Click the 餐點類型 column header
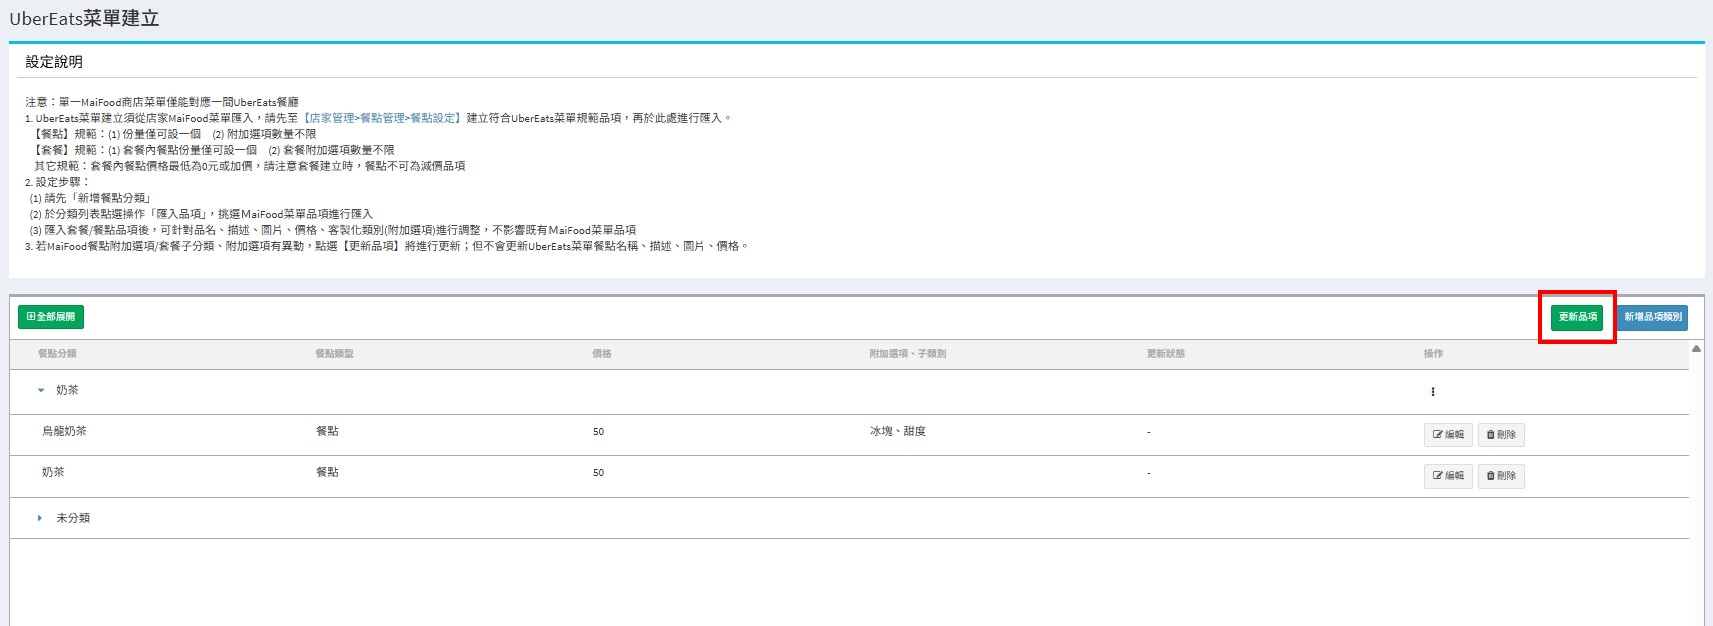The width and height of the screenshot is (1713, 626). [334, 354]
